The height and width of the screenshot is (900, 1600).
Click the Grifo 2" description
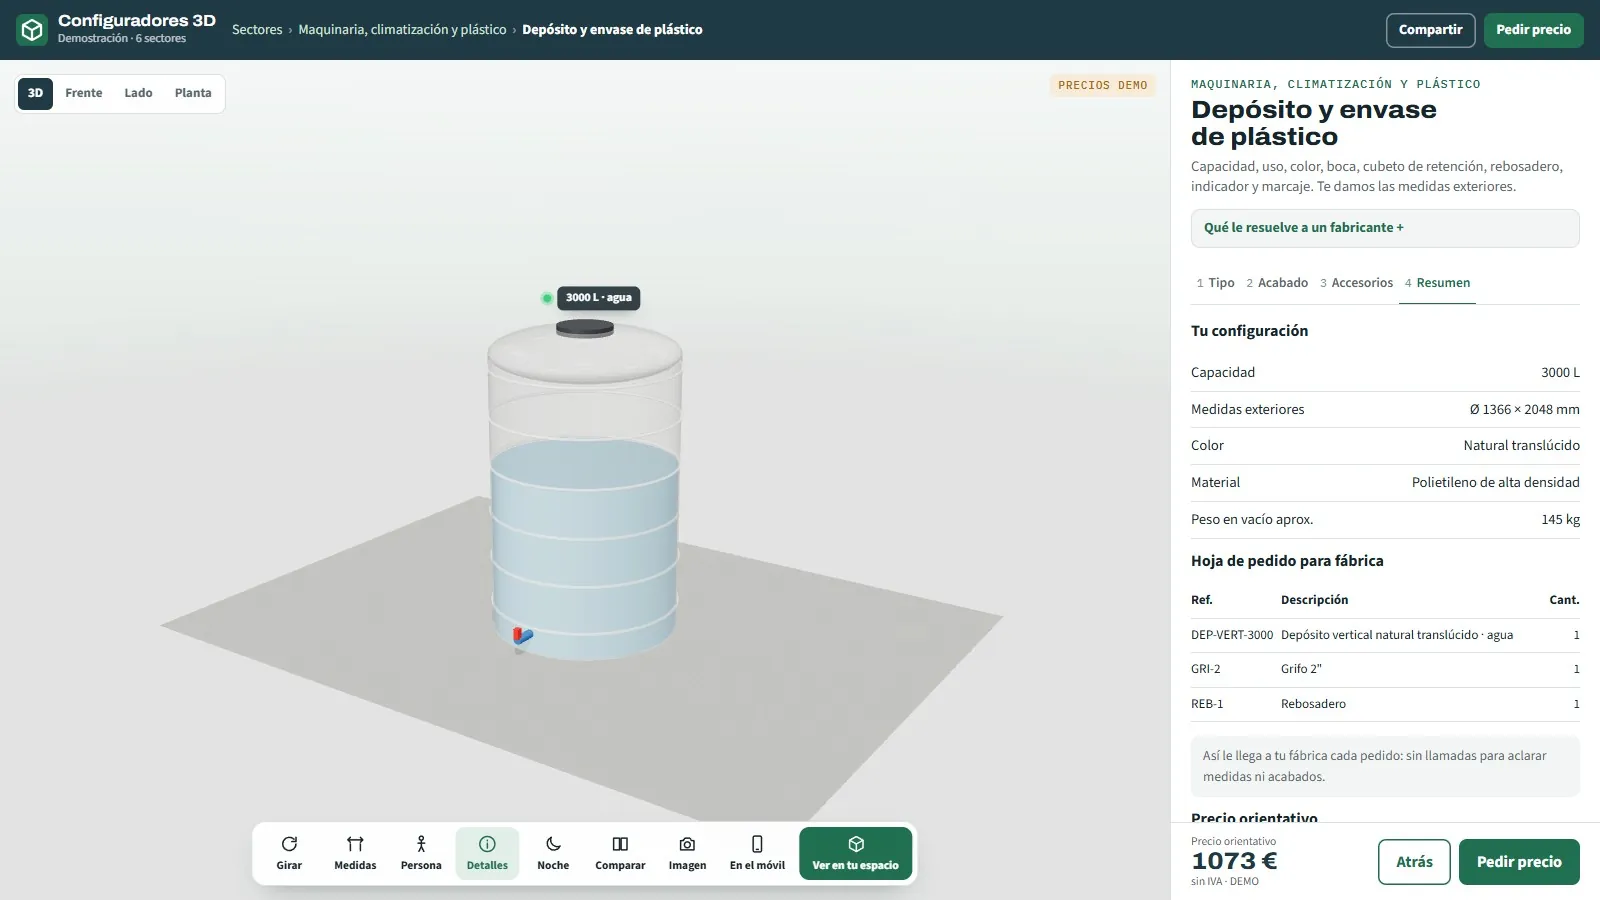(x=1301, y=669)
